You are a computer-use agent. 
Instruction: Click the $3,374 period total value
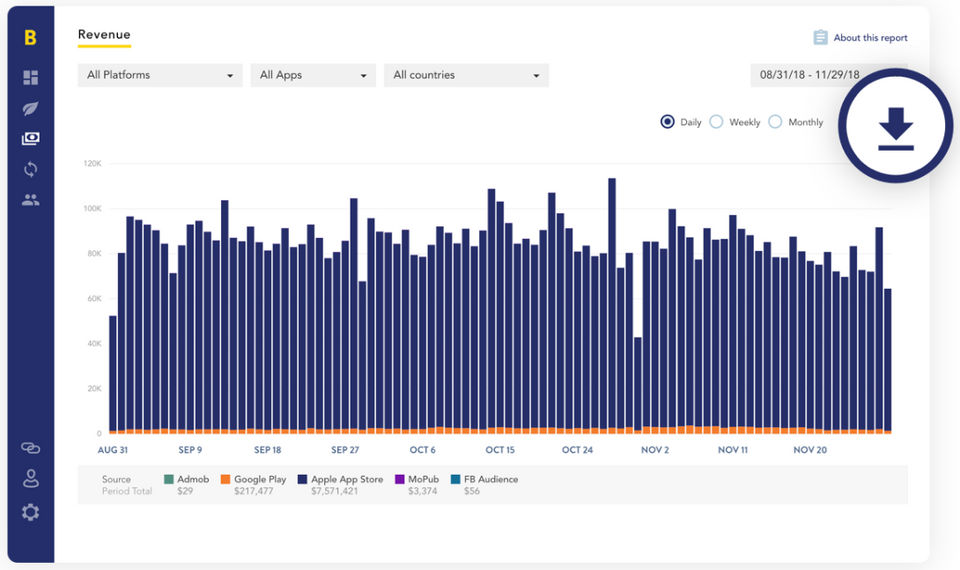pos(422,491)
